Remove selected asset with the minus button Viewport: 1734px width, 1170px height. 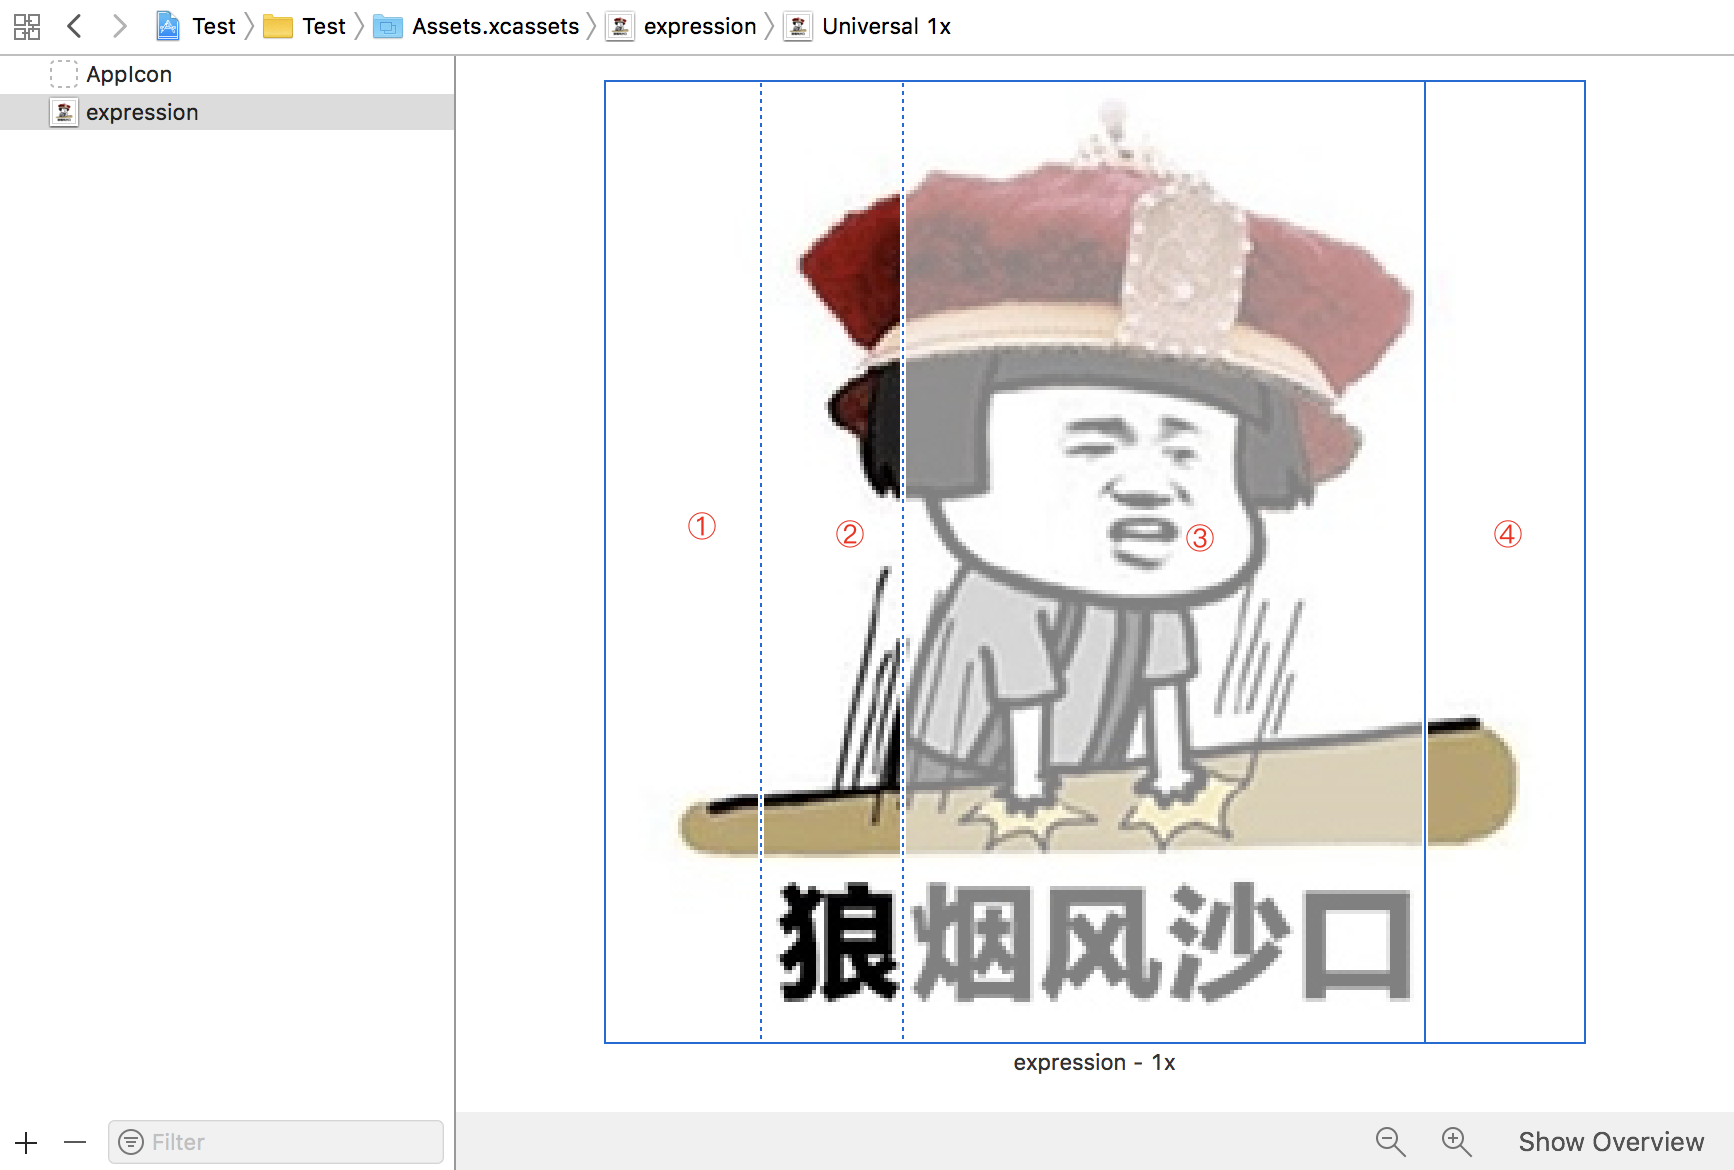click(75, 1142)
